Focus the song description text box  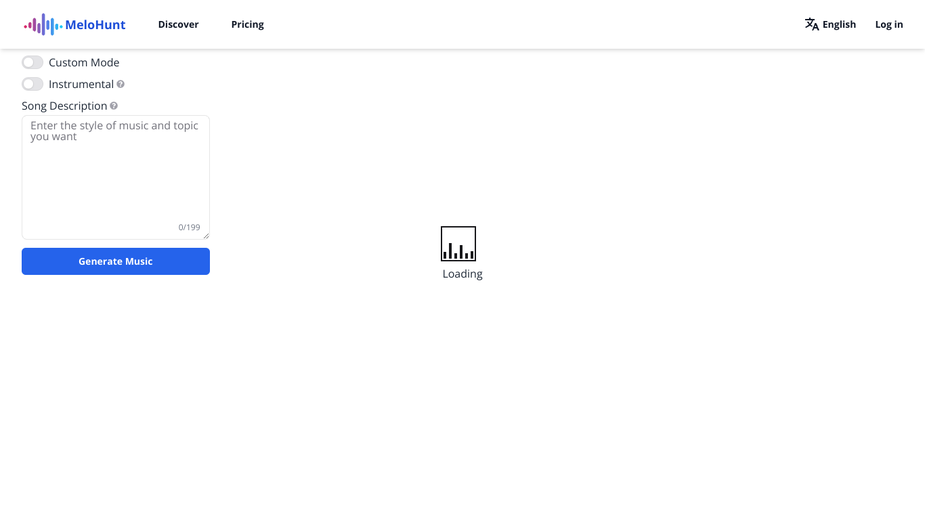pyautogui.click(x=115, y=170)
